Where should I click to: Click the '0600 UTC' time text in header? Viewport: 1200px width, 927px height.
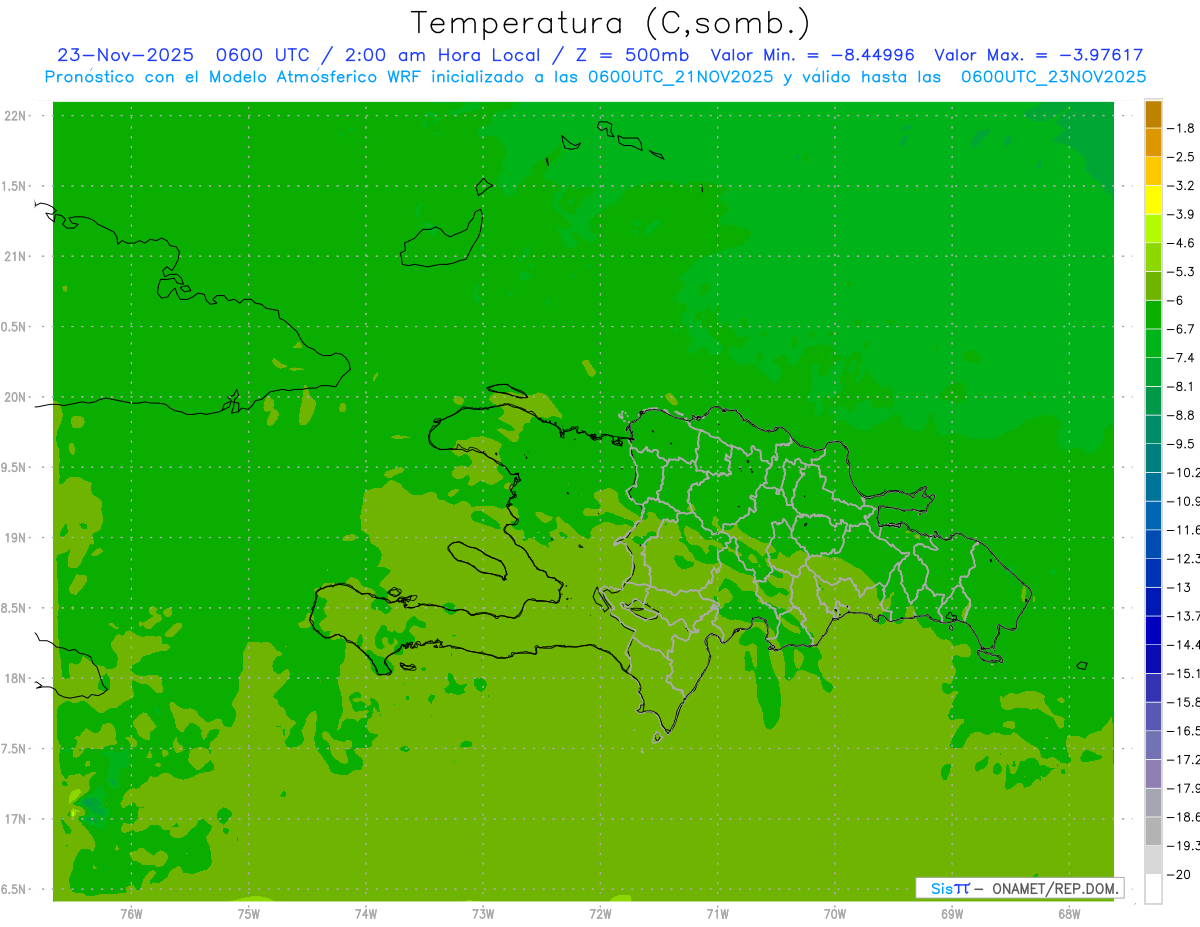coord(265,56)
